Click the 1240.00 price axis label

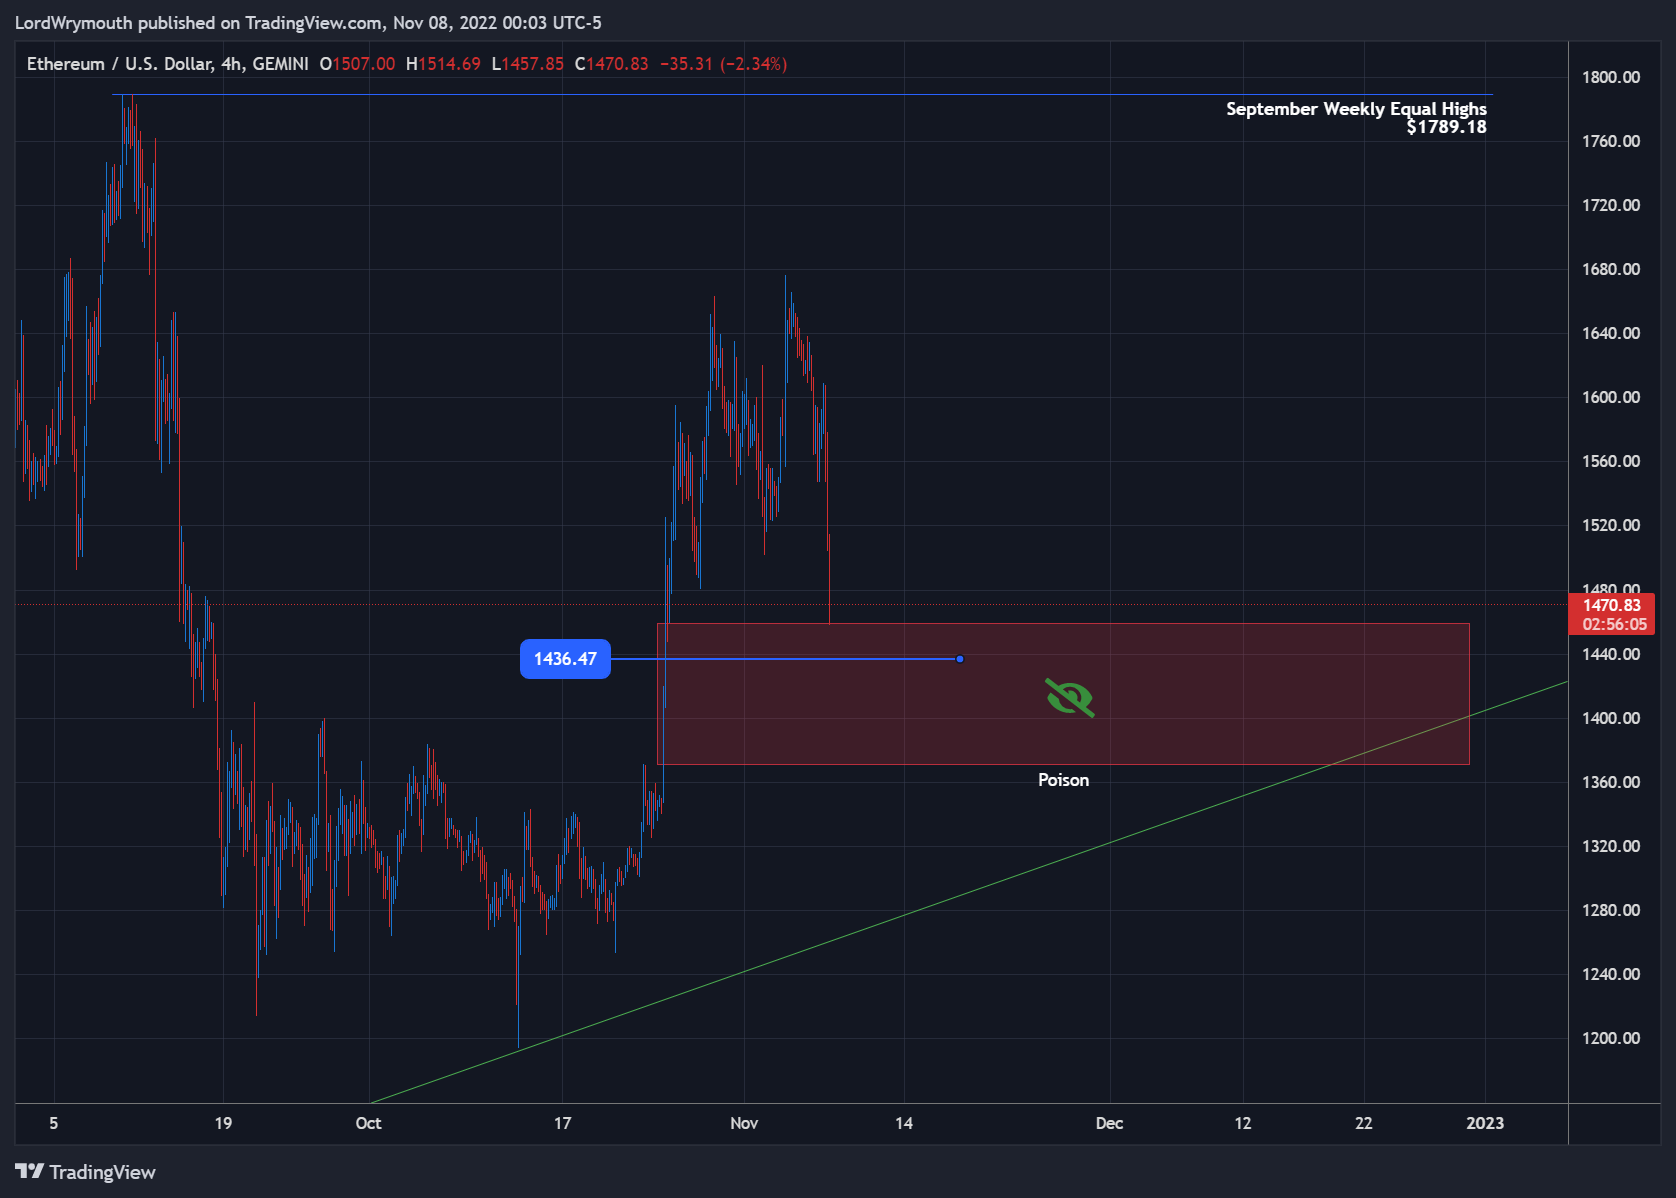(1611, 974)
